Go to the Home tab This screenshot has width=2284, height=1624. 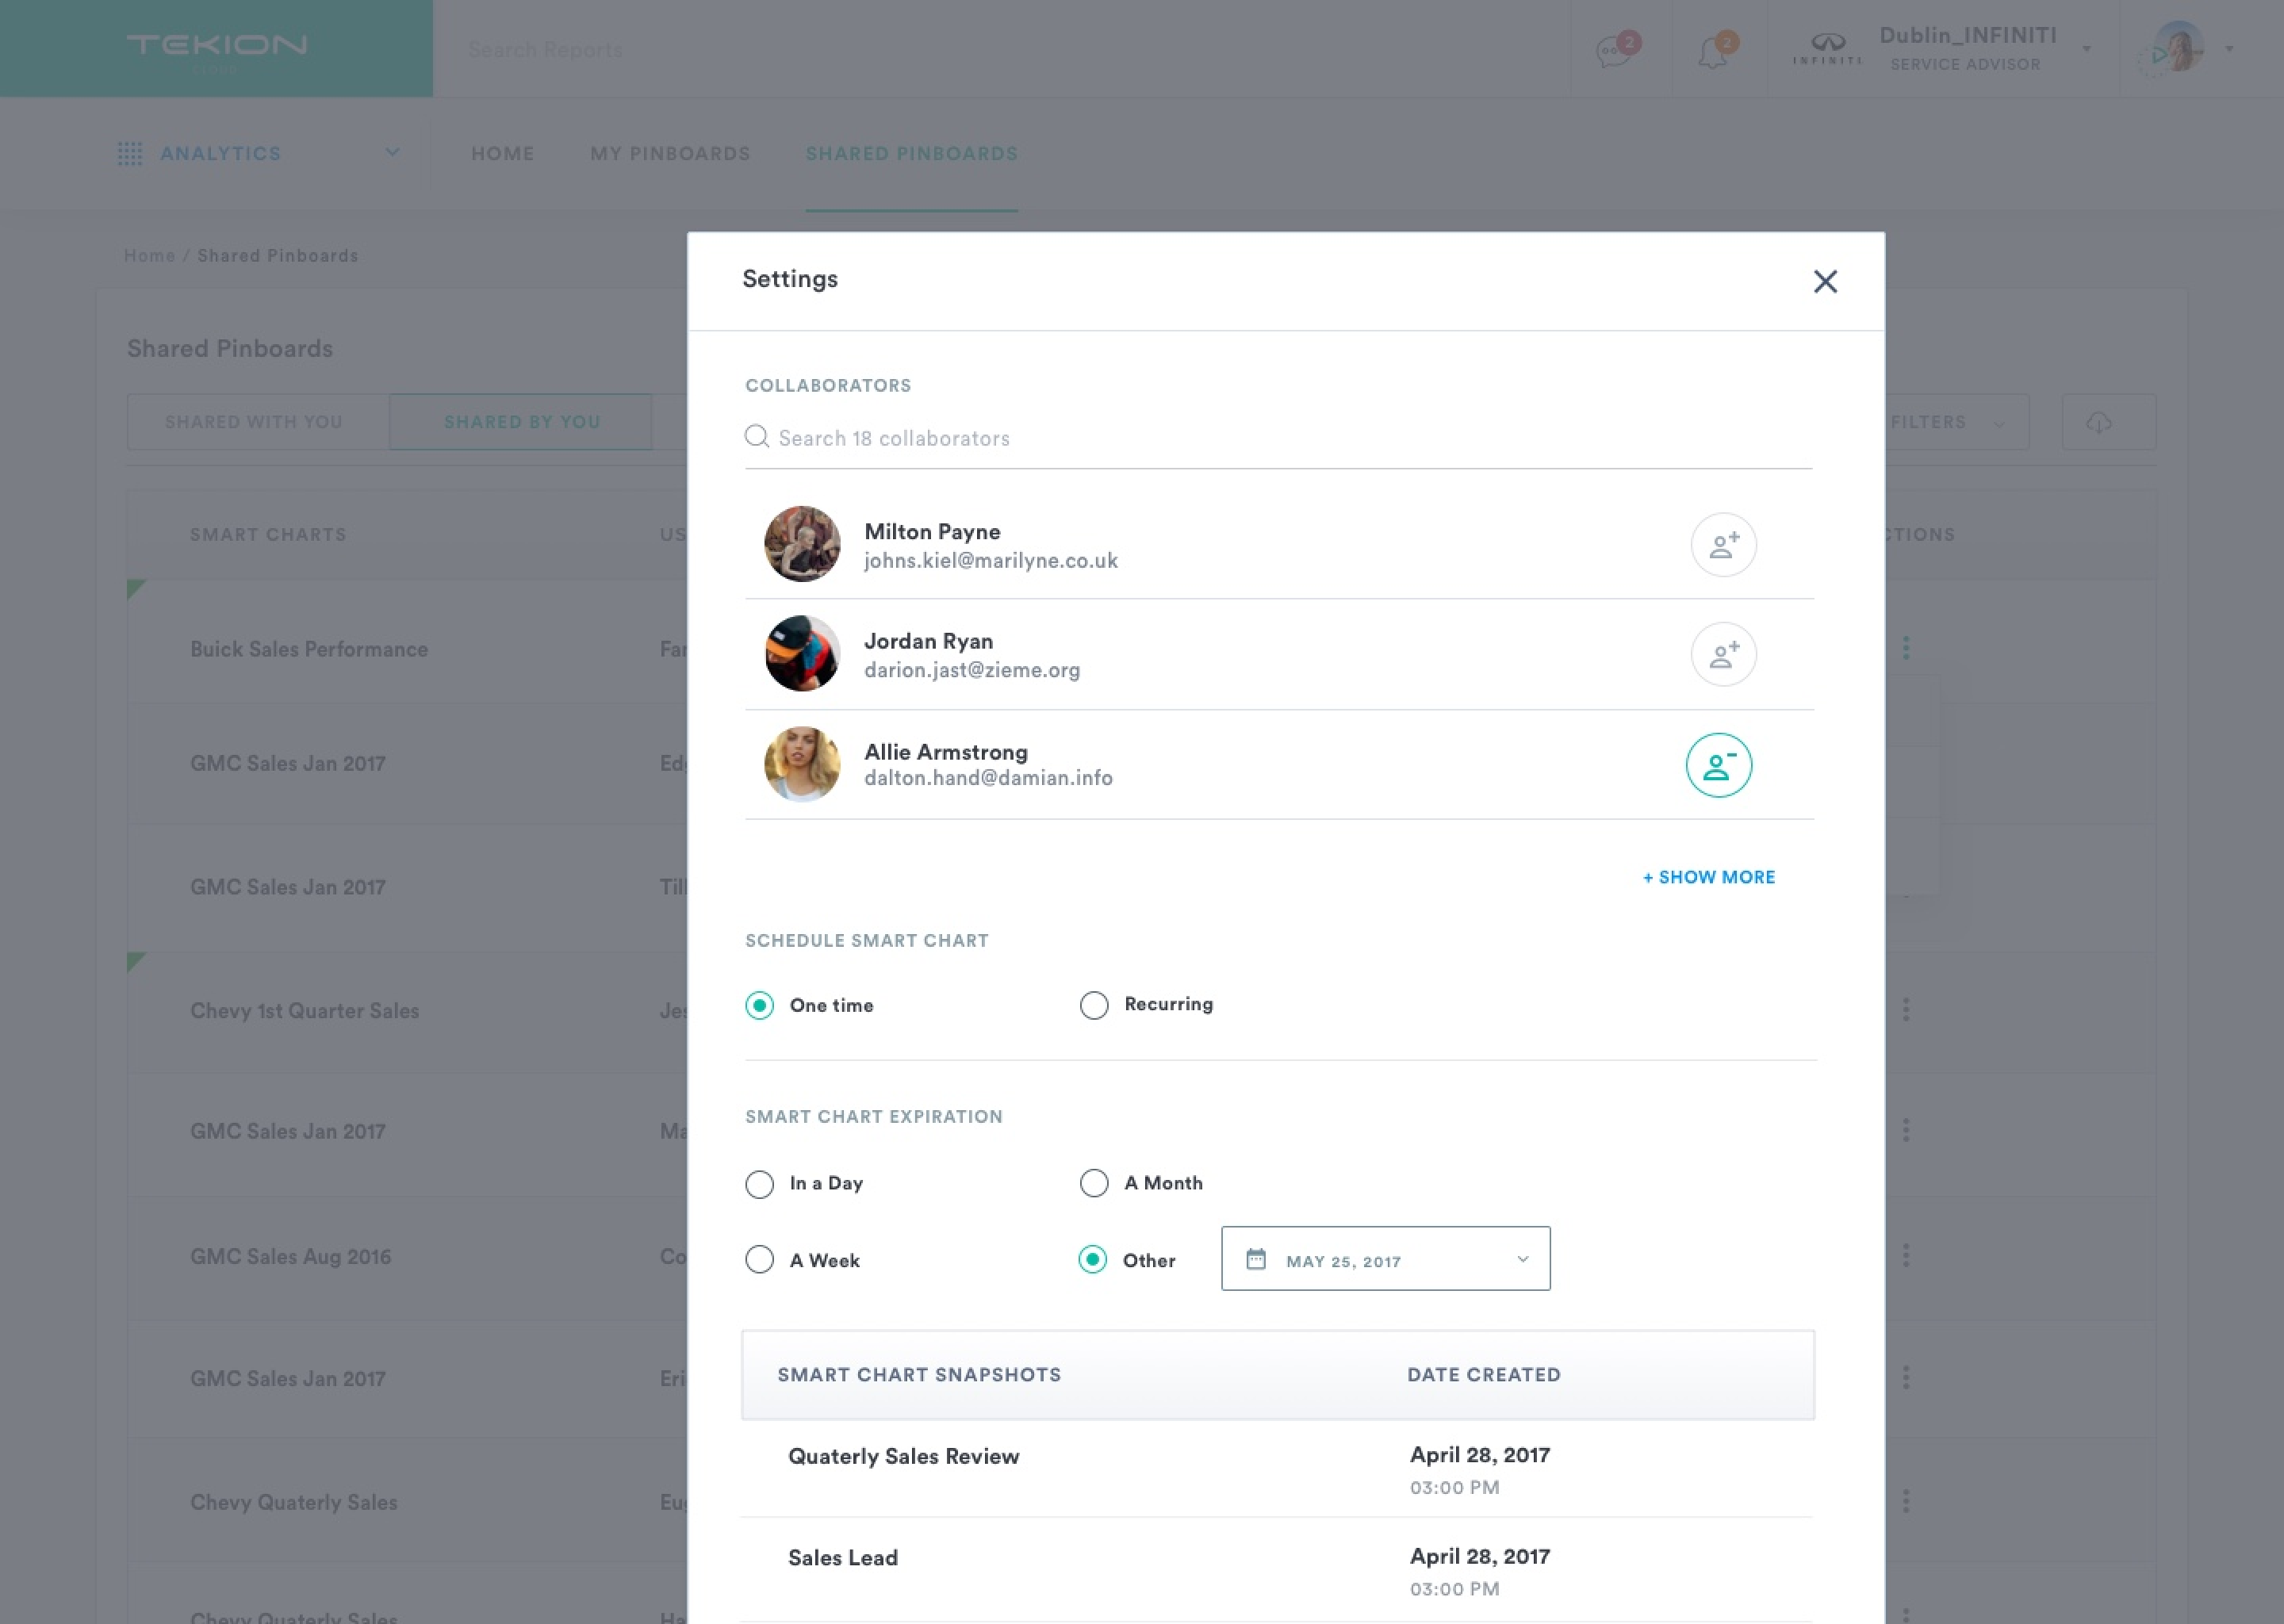click(x=502, y=153)
